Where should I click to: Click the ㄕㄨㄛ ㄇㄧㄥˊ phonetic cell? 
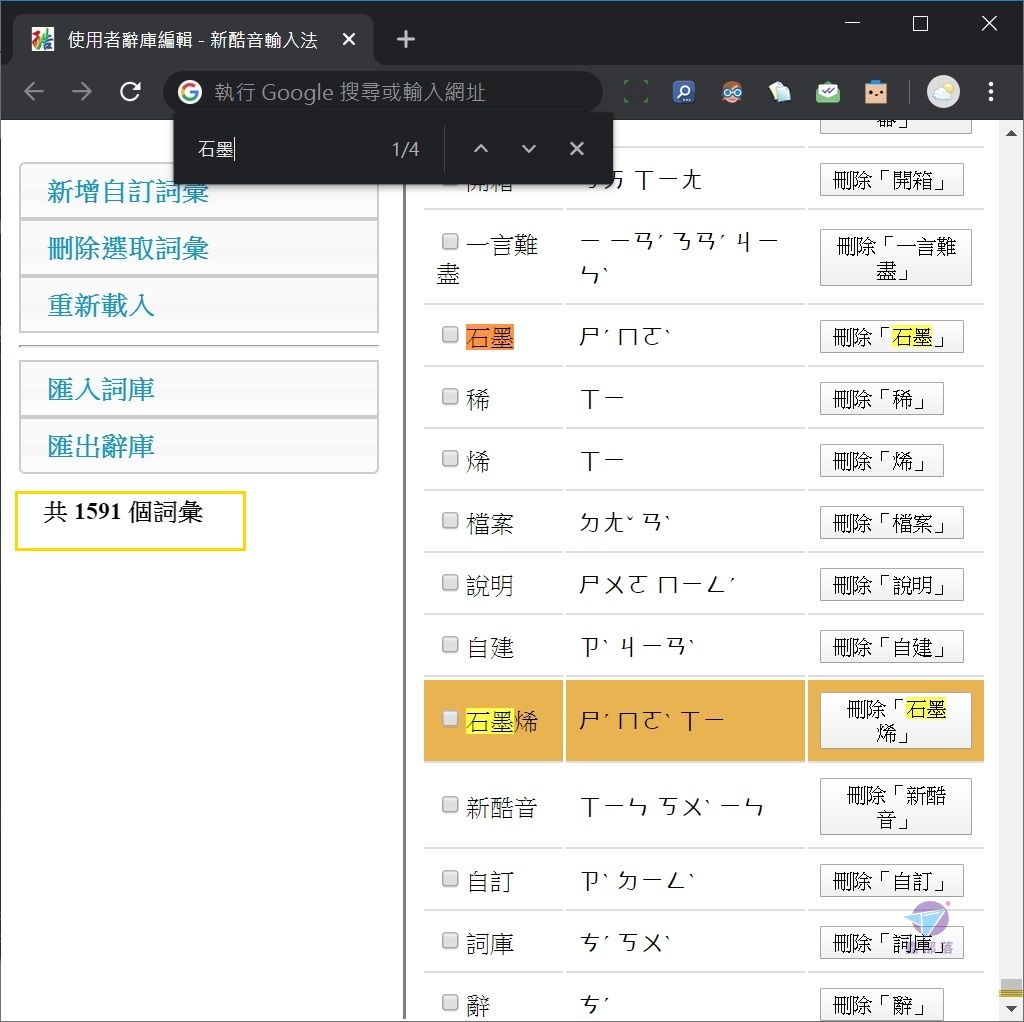685,584
